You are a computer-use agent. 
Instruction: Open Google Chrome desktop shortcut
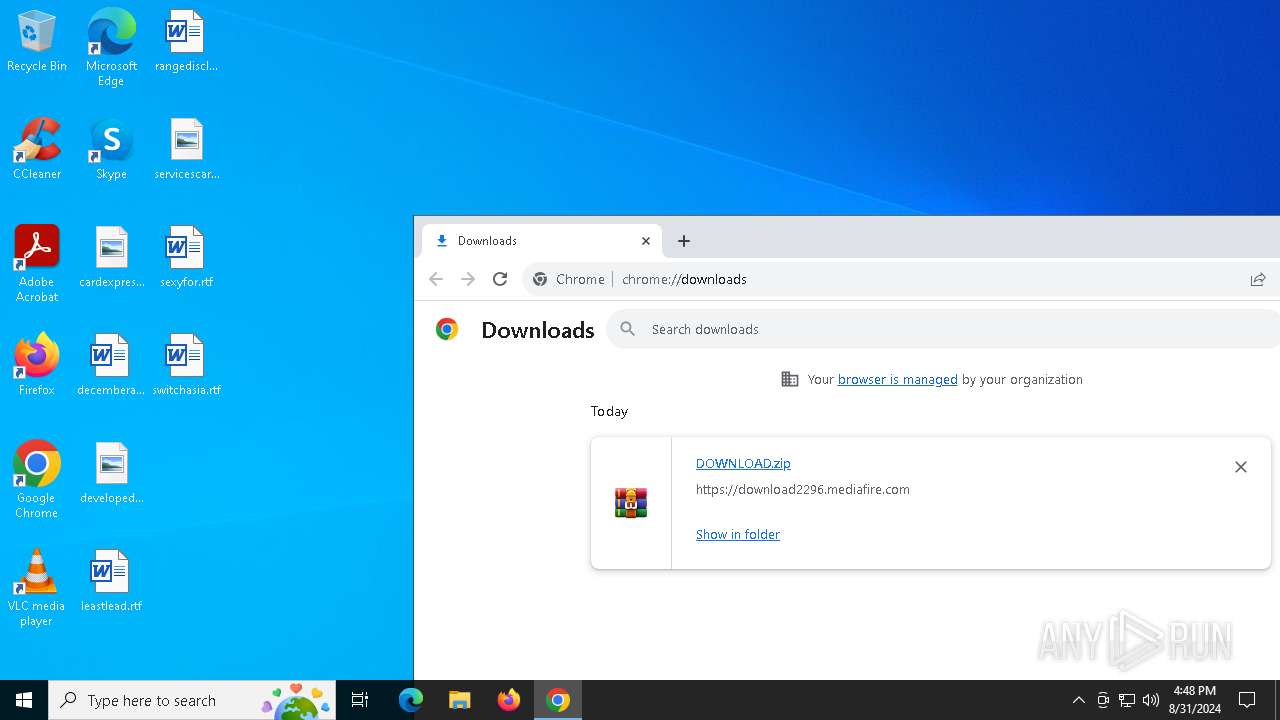point(37,480)
